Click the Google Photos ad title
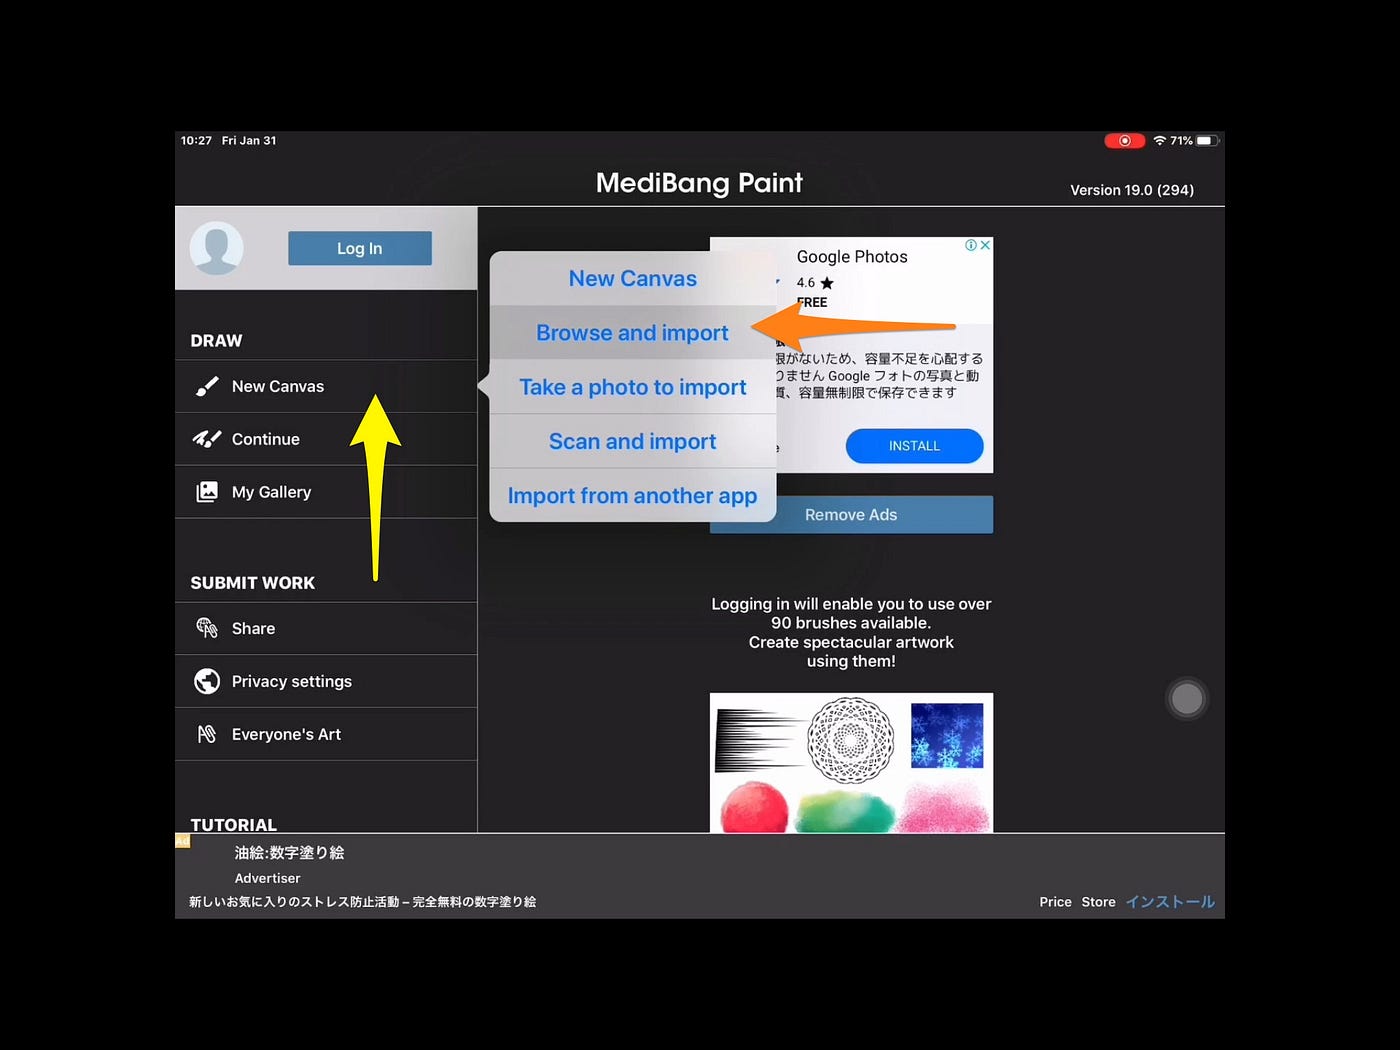This screenshot has height=1050, width=1400. click(852, 257)
